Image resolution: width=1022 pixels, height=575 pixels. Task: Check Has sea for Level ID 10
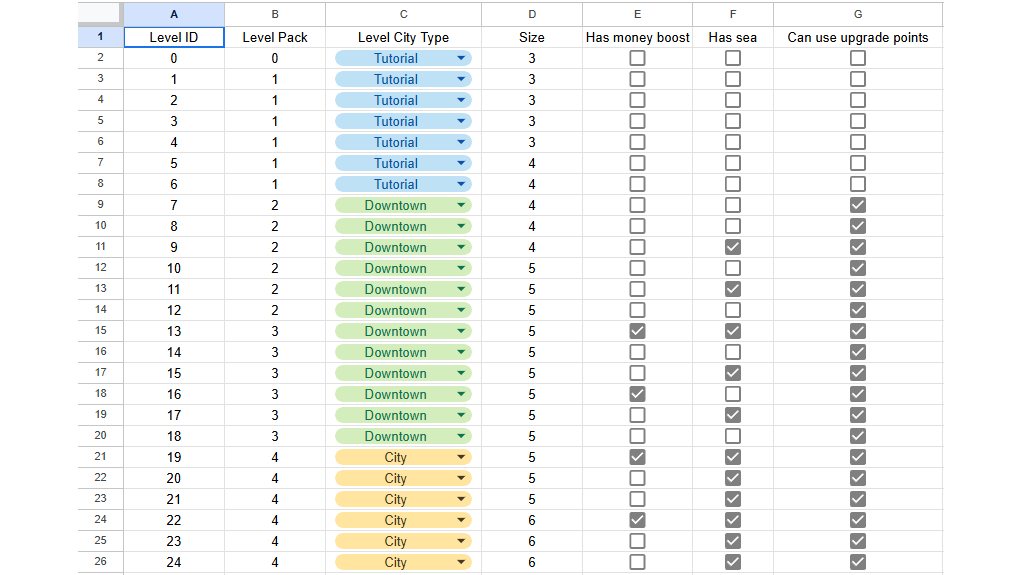tap(733, 268)
